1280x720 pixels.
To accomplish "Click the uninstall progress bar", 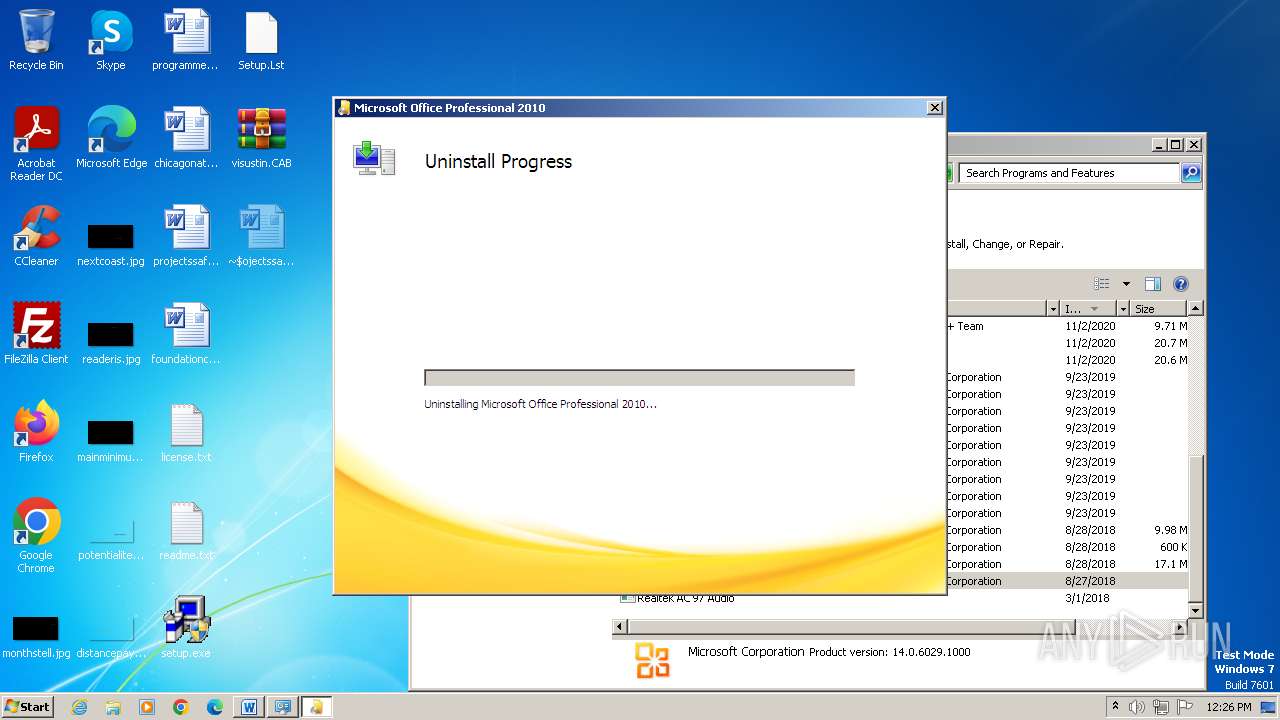I will click(x=639, y=378).
